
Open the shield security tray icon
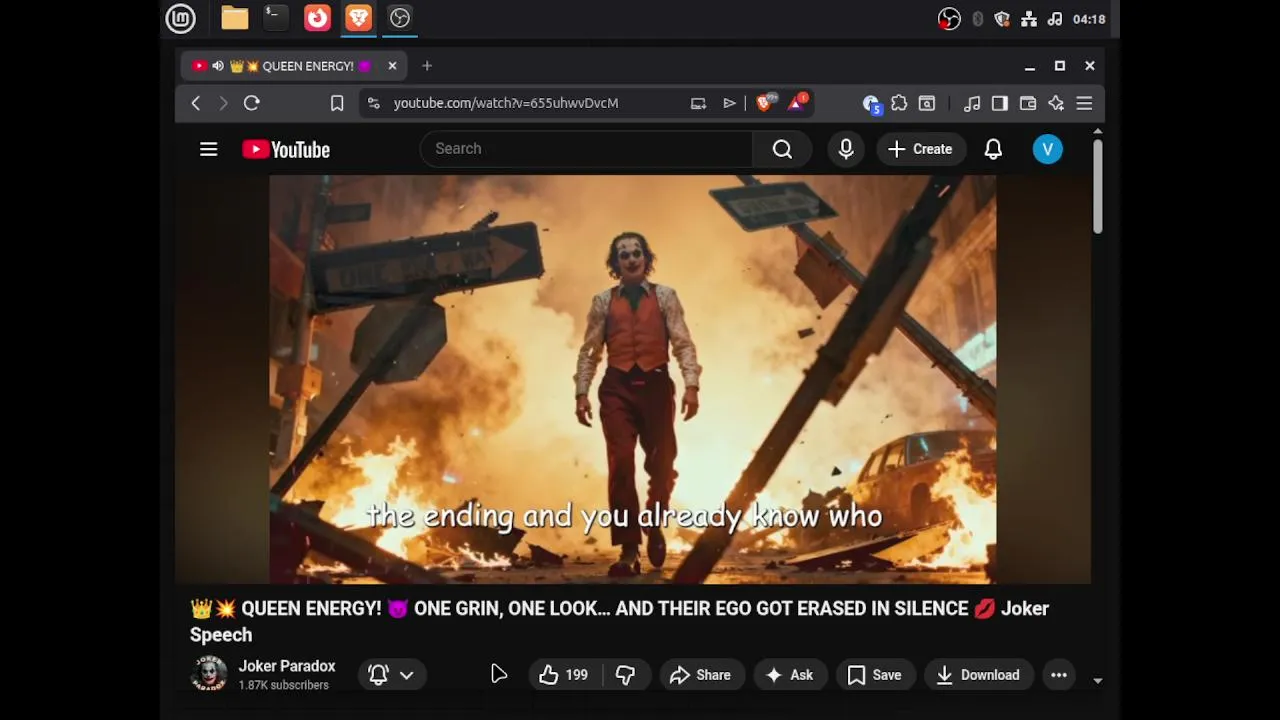(1002, 19)
